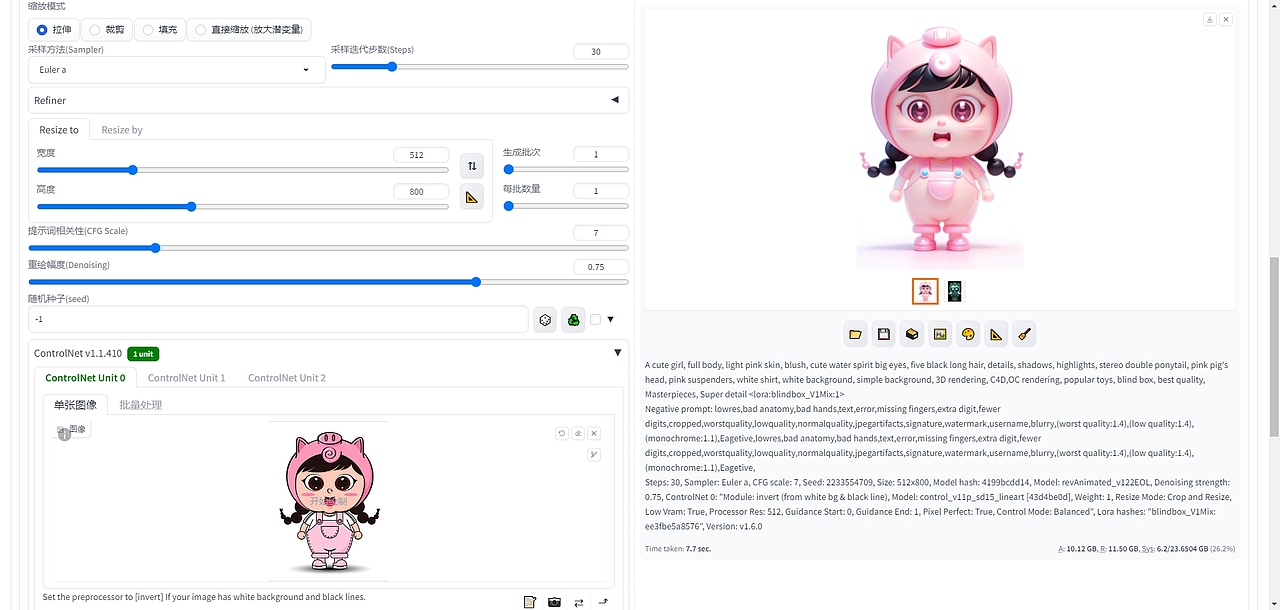Edit the 生成批次 value field
The width and height of the screenshot is (1280, 610).
(601, 154)
